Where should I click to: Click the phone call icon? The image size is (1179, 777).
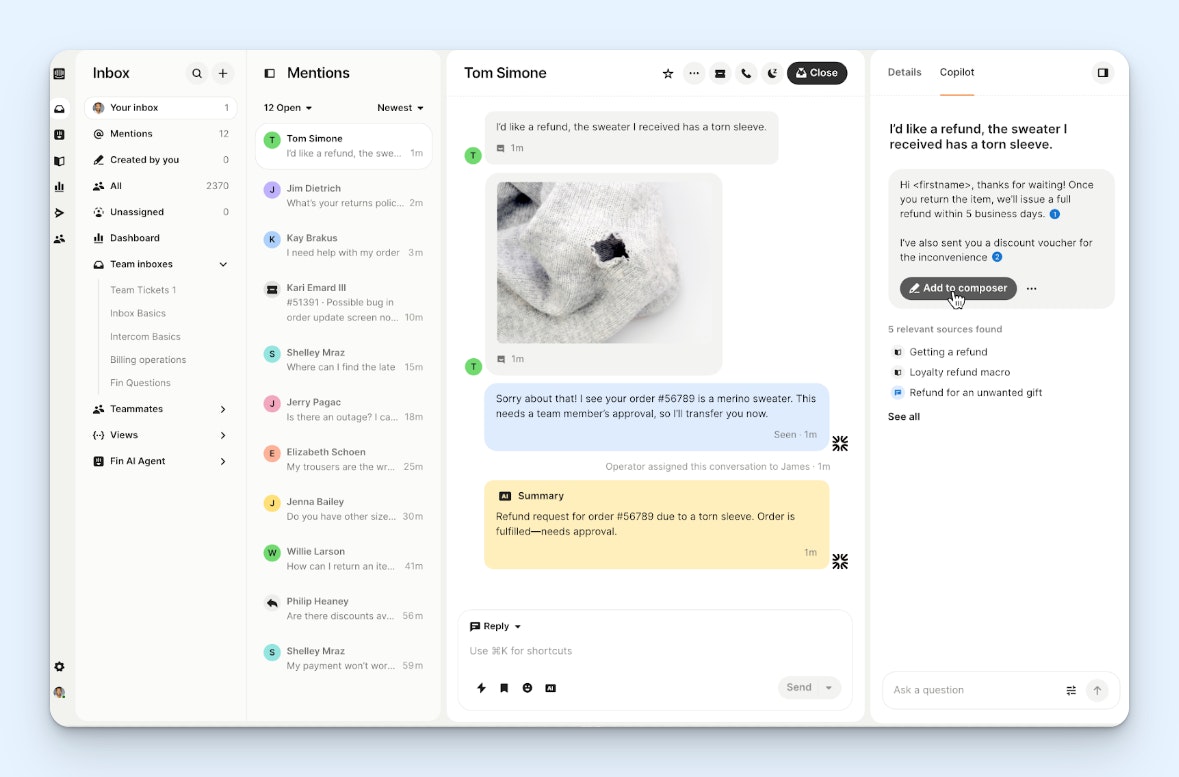pyautogui.click(x=746, y=73)
